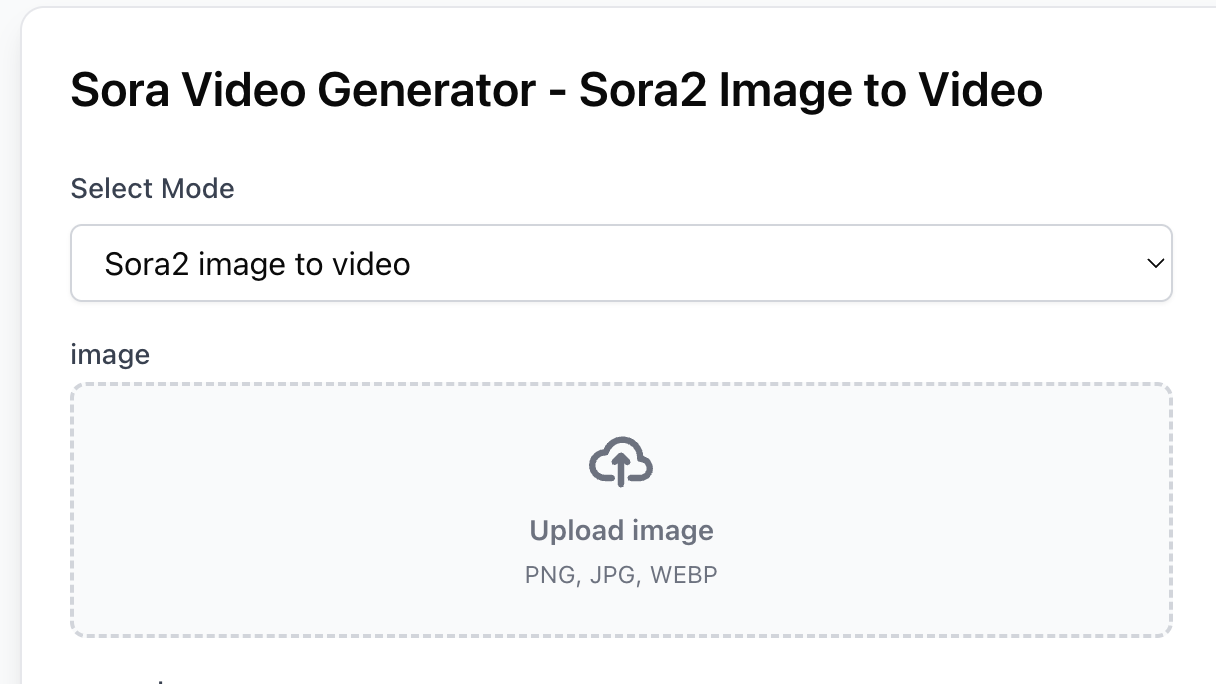The width and height of the screenshot is (1216, 684).
Task: Click the 'Select Mode' field label
Action: point(152,188)
